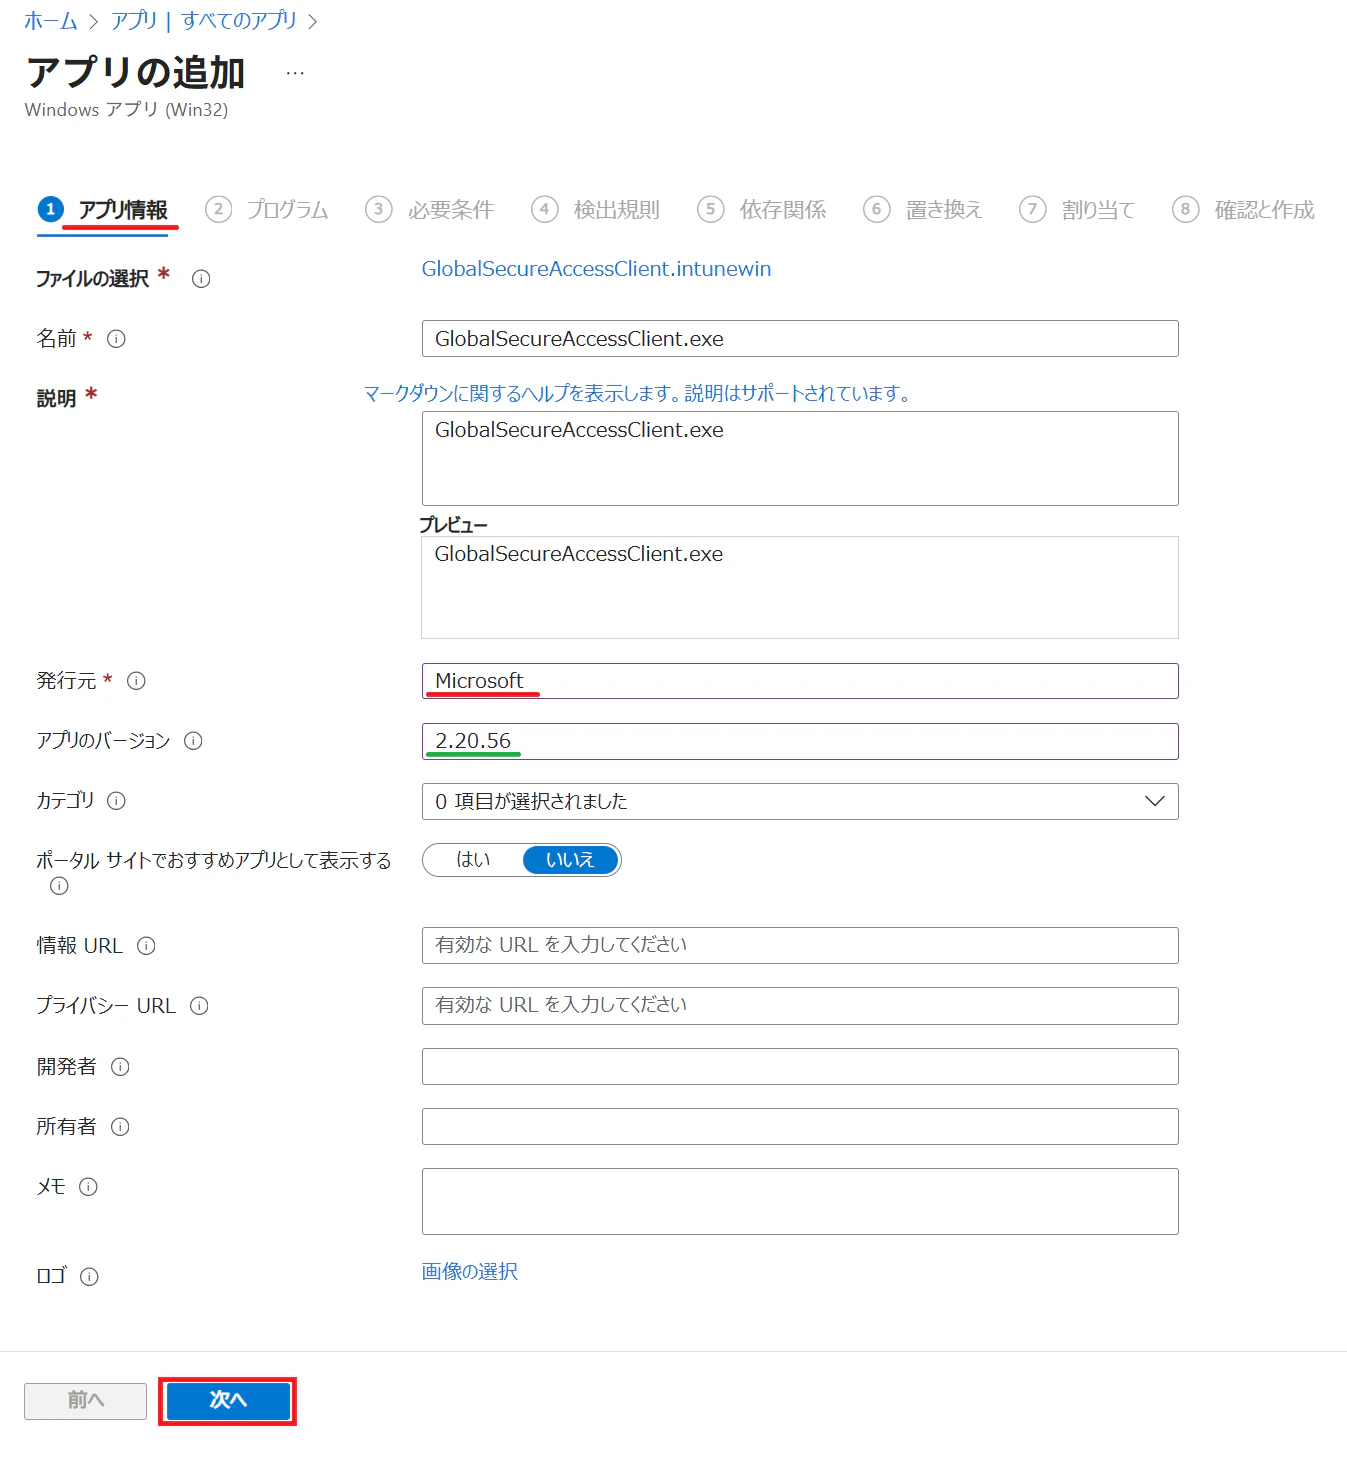Click the 前へ button
Viewport: 1347px width, 1458px height.
pyautogui.click(x=86, y=1401)
